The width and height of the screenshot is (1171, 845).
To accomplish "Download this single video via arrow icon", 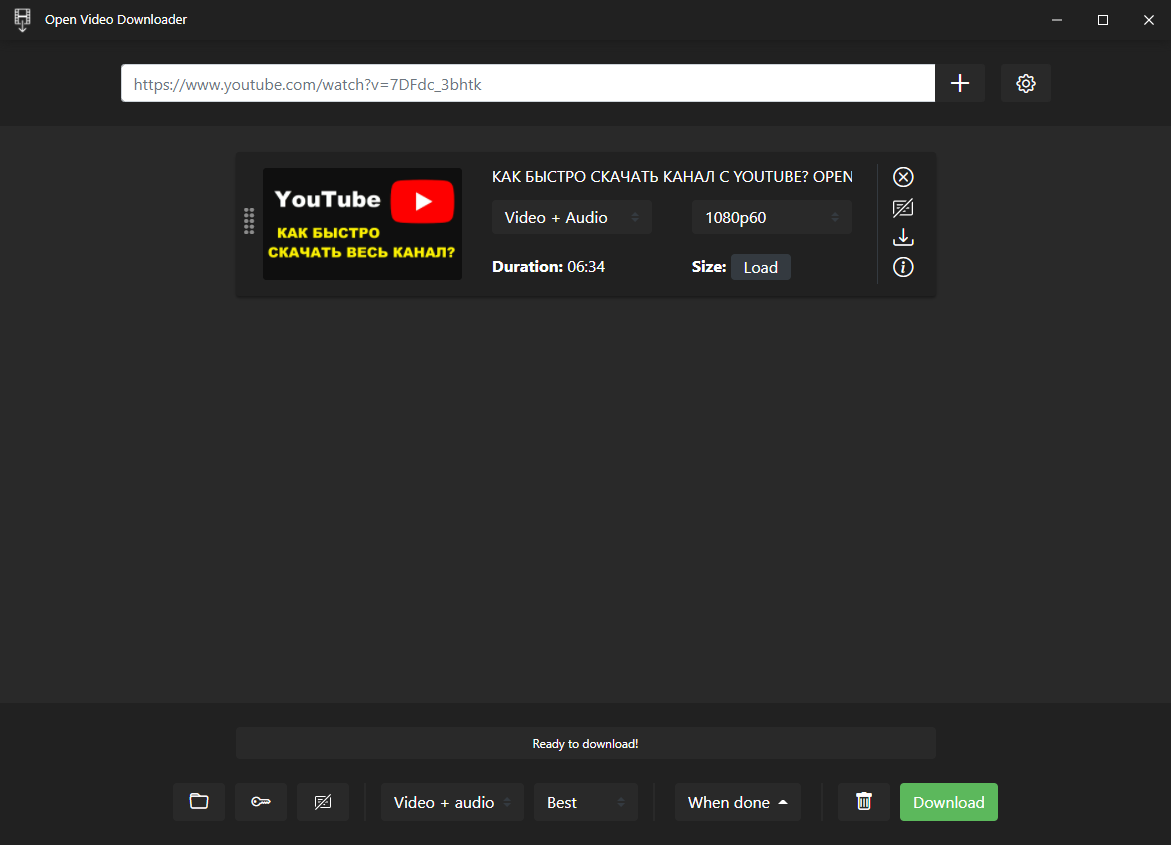I will [x=903, y=238].
